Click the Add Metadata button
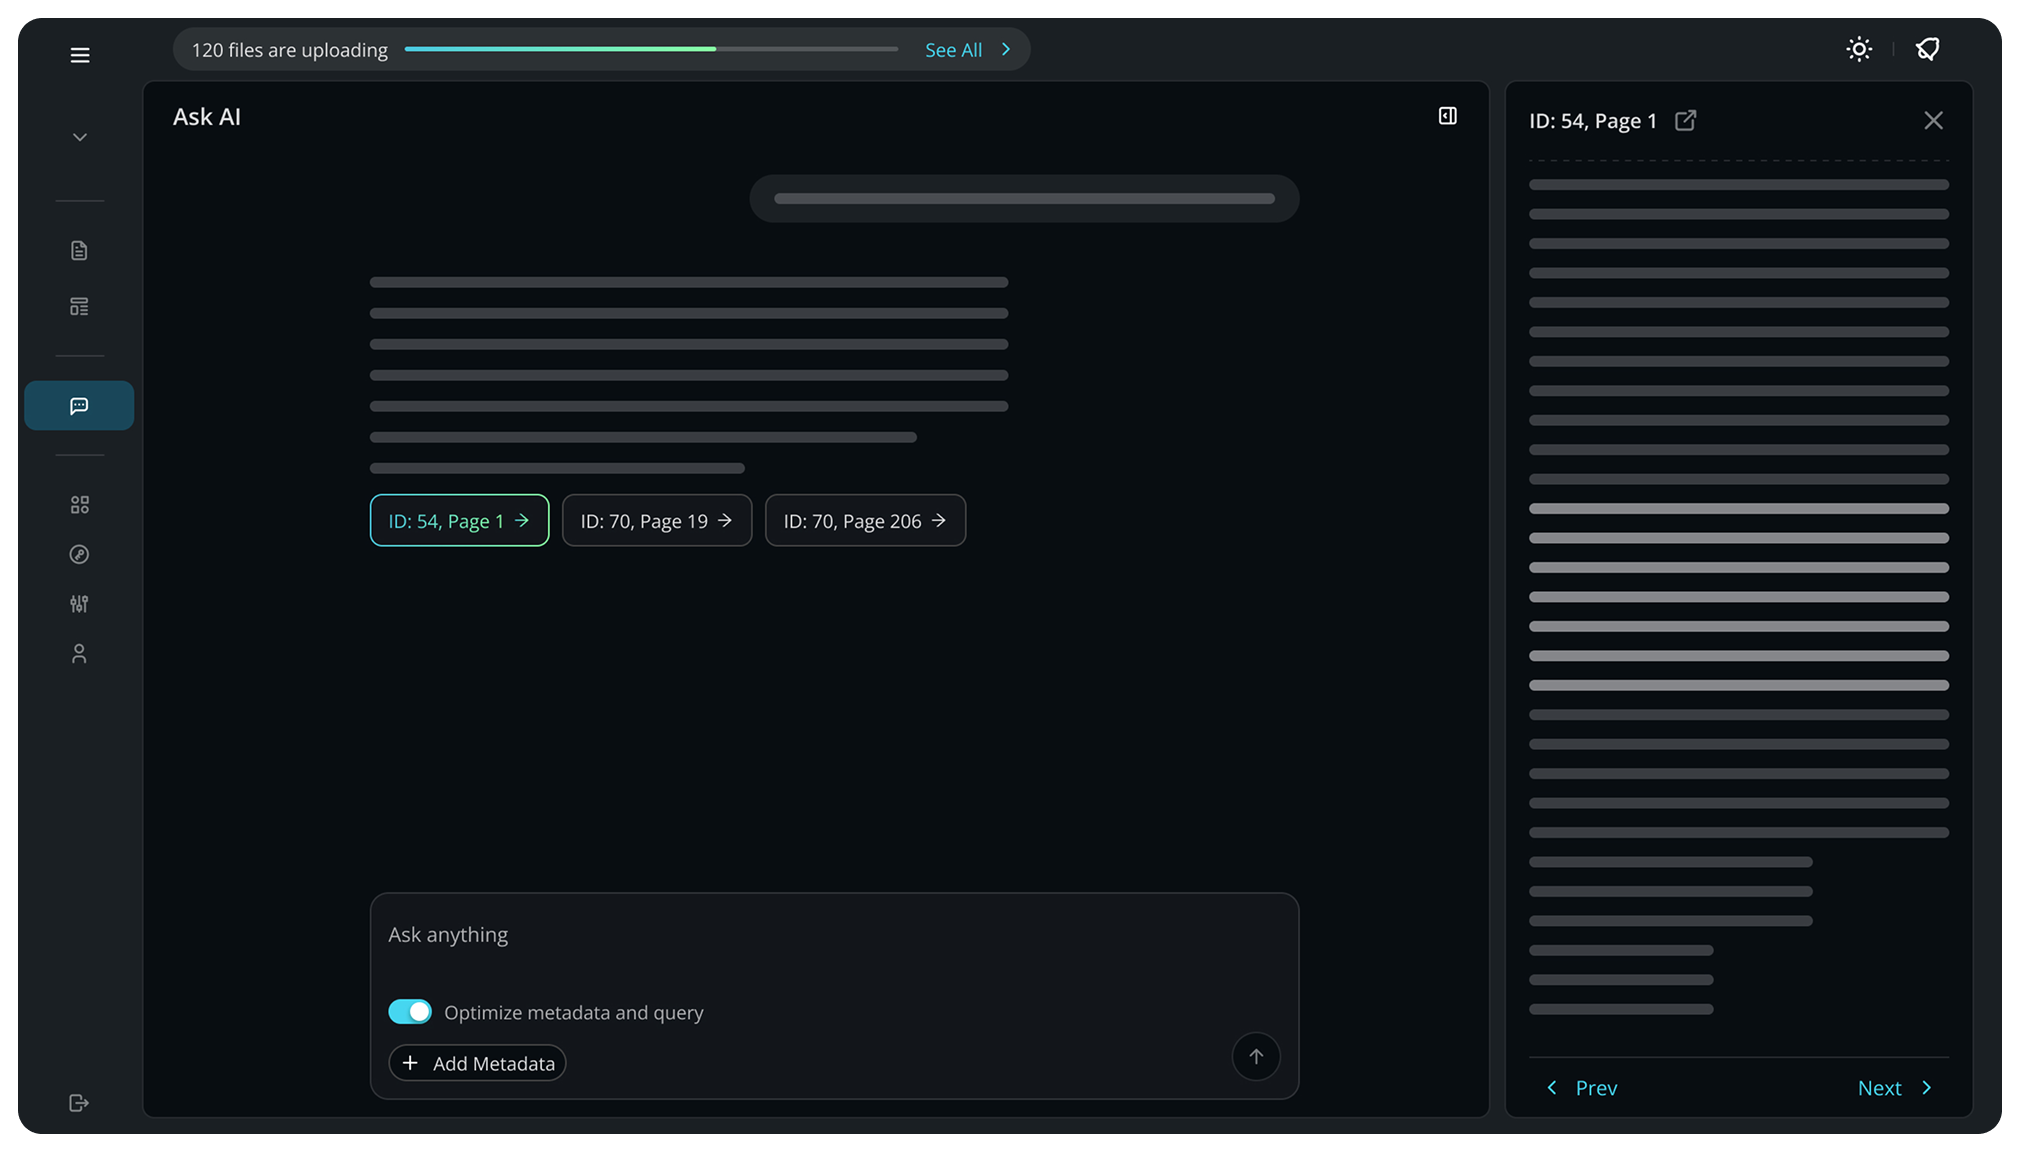This screenshot has width=2020, height=1152. pos(477,1063)
